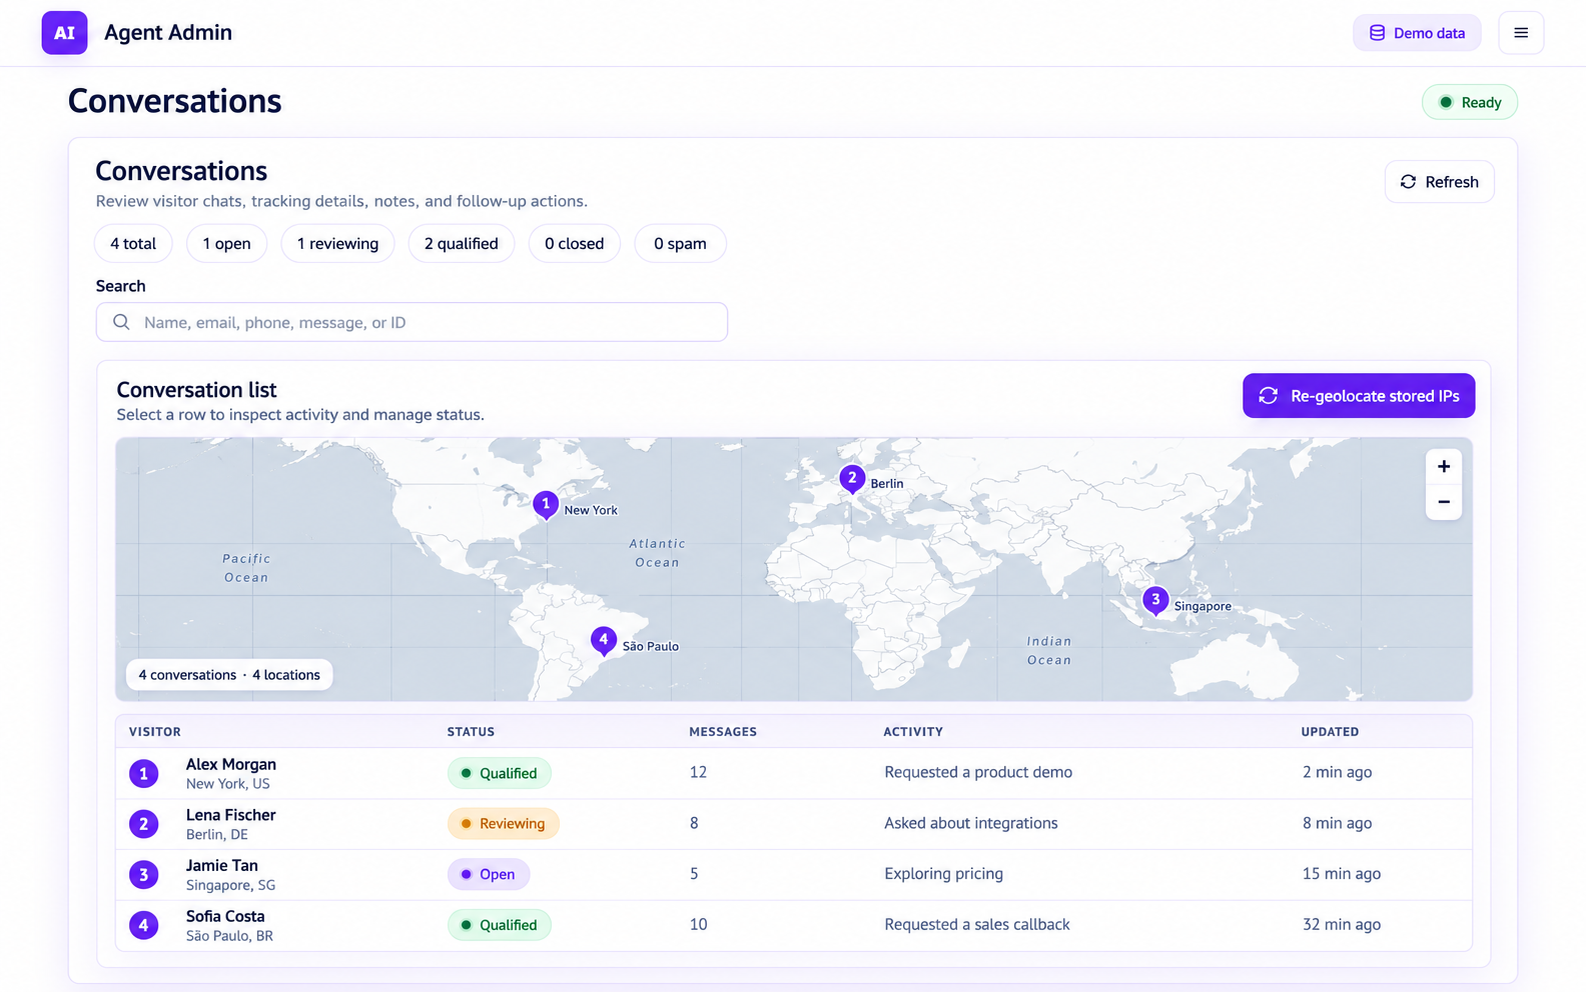The width and height of the screenshot is (1586, 992).
Task: Filter by the 1 open chip
Action: point(226,244)
